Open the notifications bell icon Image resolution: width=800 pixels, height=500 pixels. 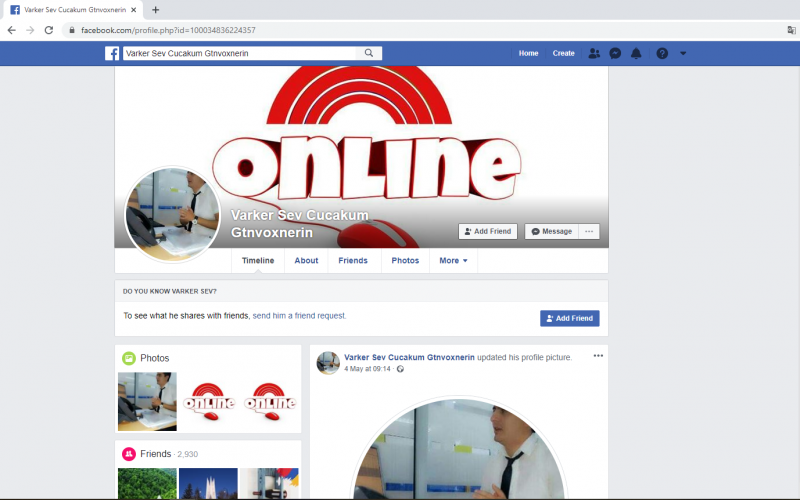point(637,53)
